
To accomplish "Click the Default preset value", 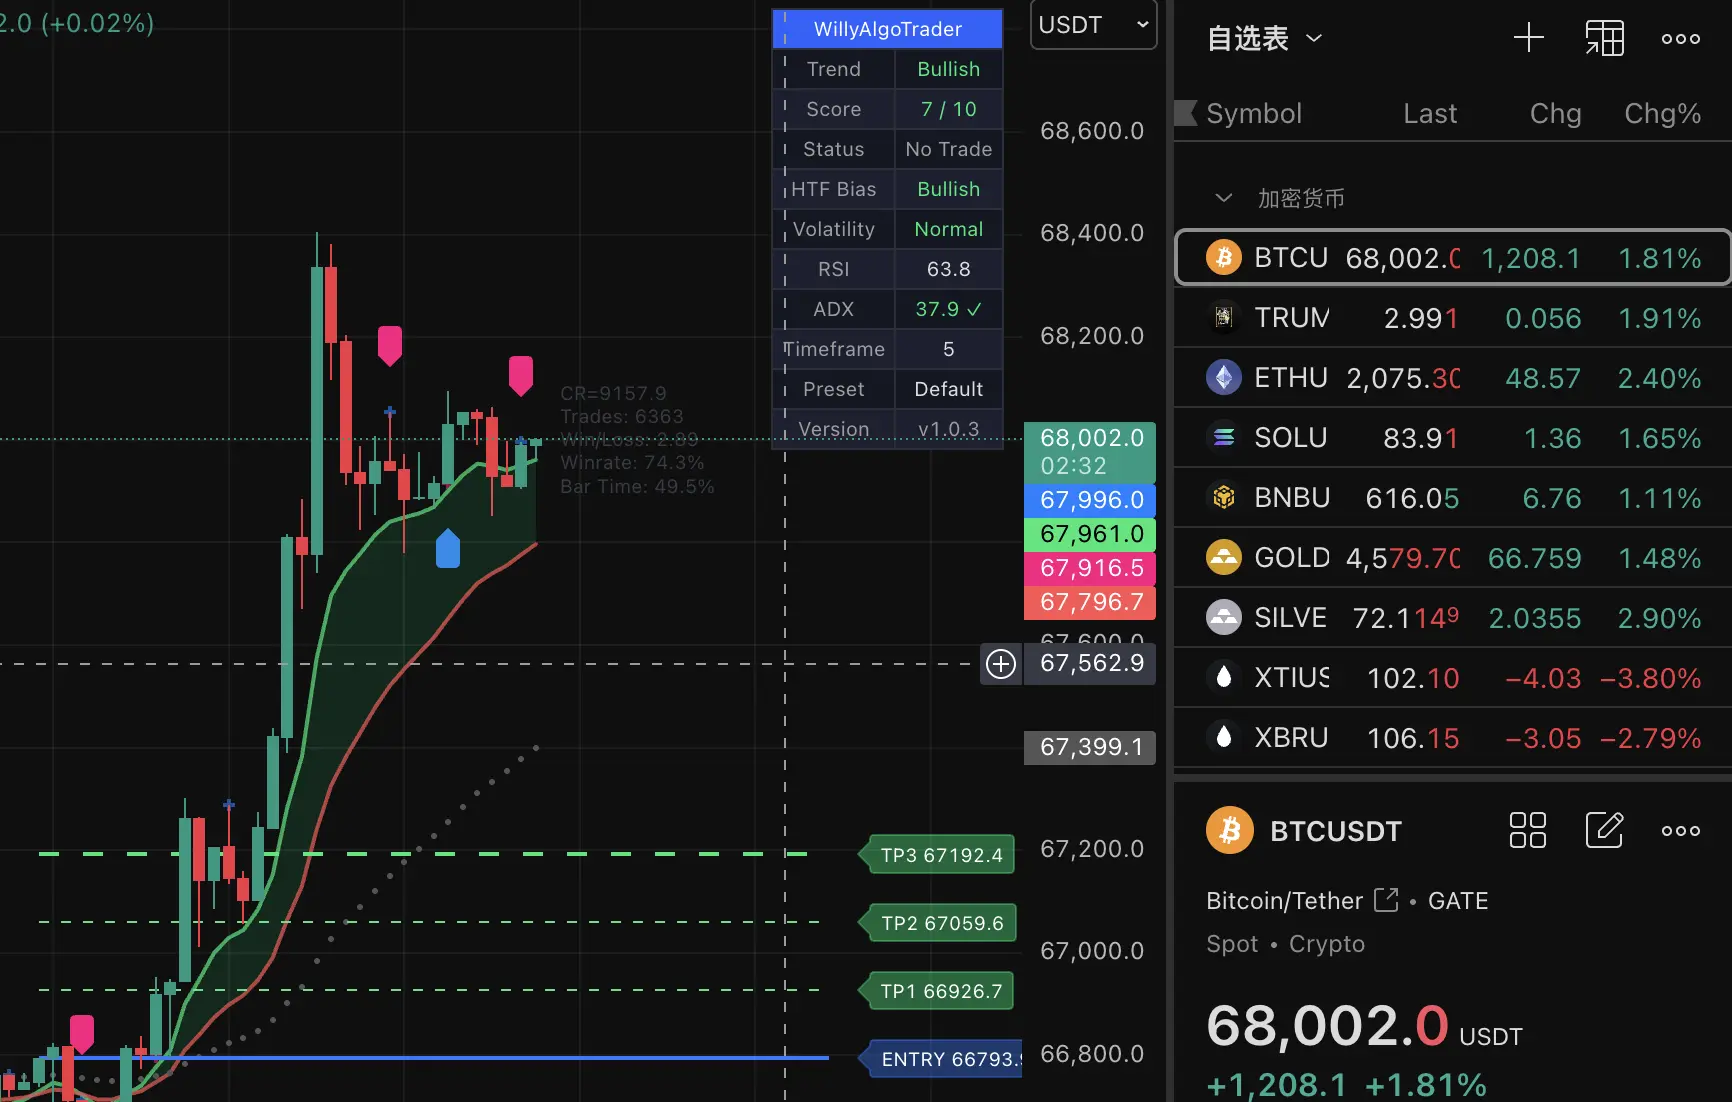I will pos(949,389).
